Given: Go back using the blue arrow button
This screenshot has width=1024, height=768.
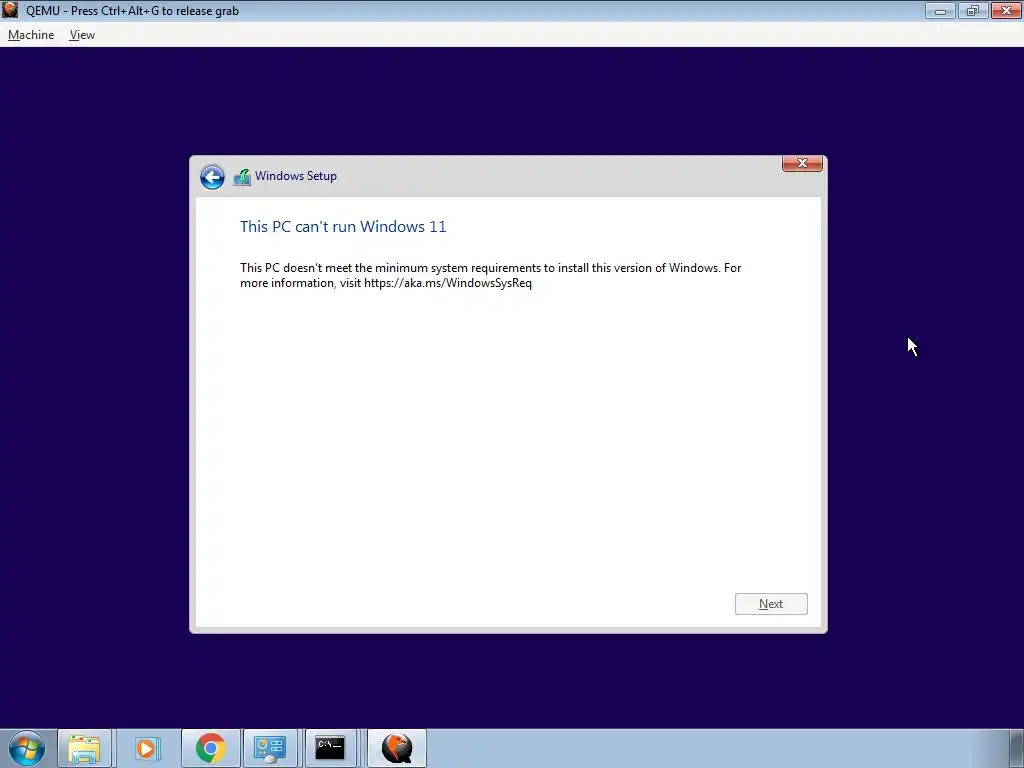Looking at the screenshot, I should click(x=212, y=176).
